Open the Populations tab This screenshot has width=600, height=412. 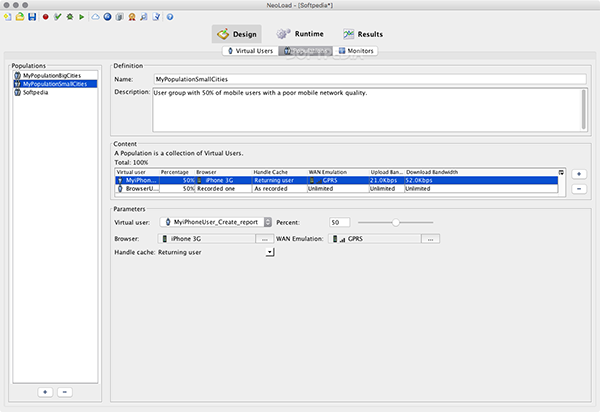pyautogui.click(x=306, y=51)
